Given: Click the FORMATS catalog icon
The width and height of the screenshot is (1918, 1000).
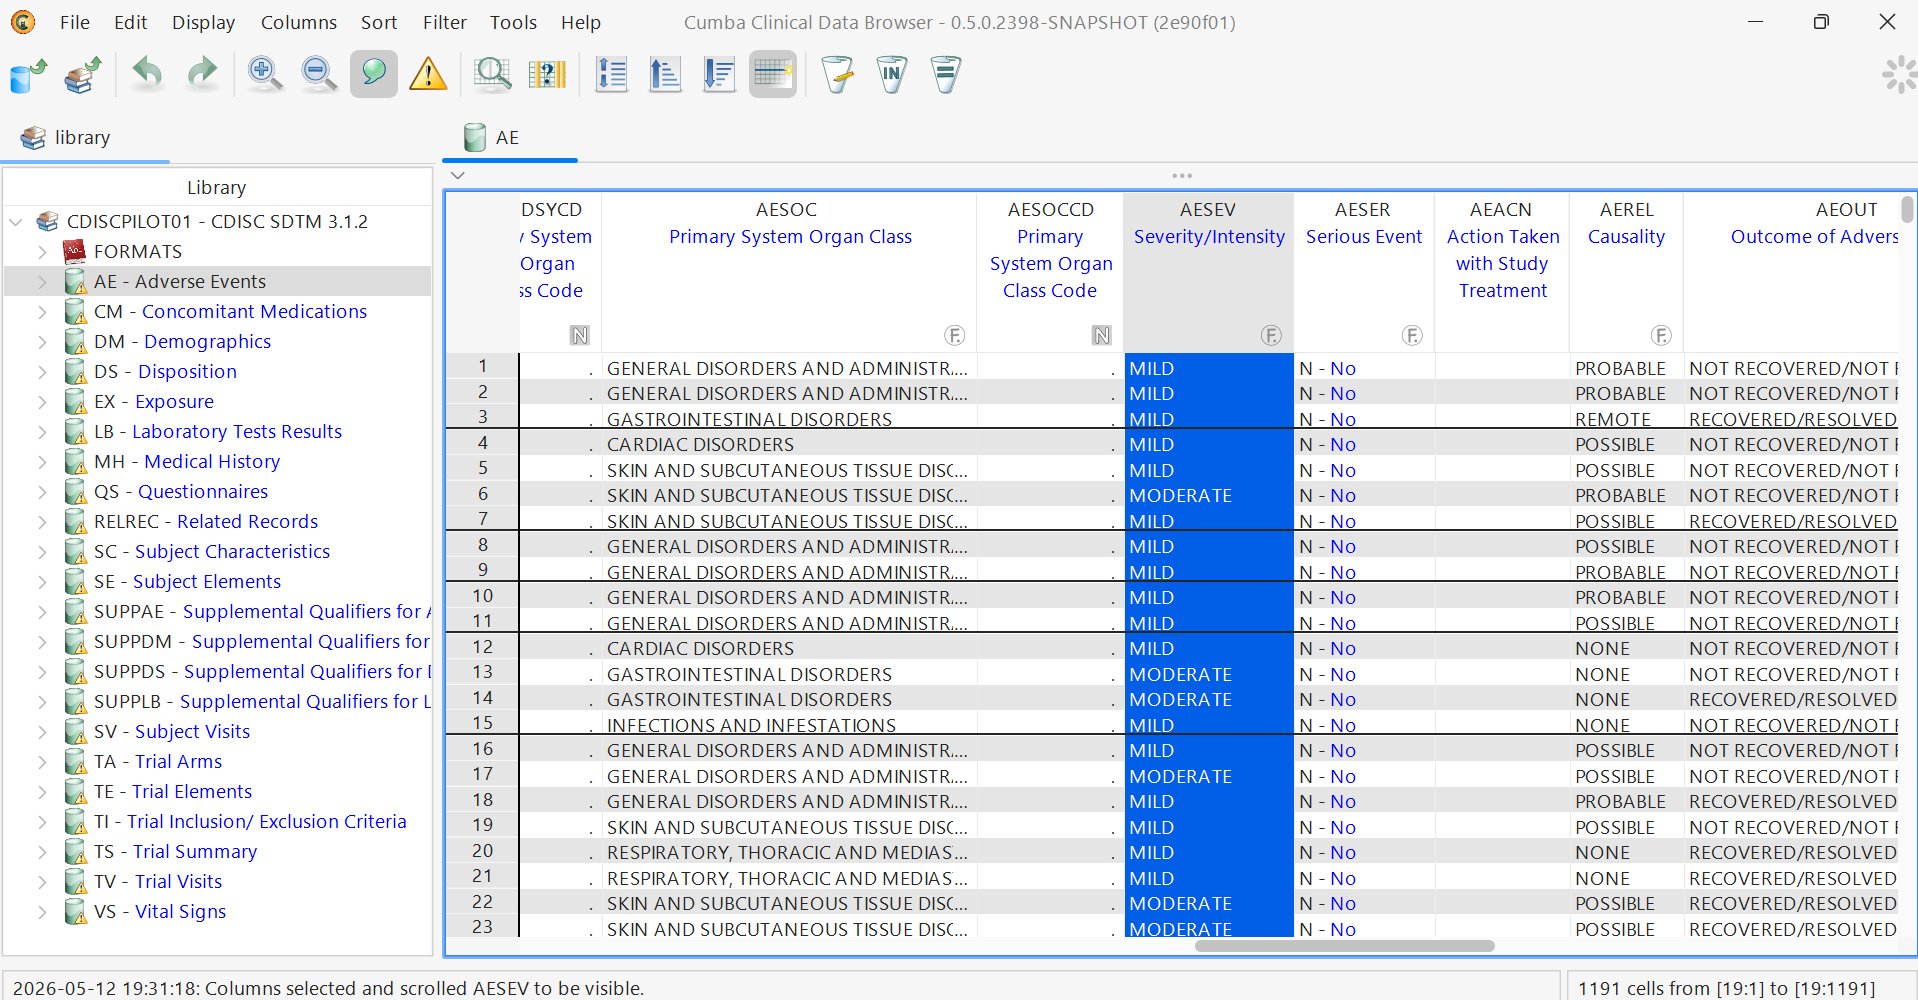Looking at the screenshot, I should tap(75, 251).
